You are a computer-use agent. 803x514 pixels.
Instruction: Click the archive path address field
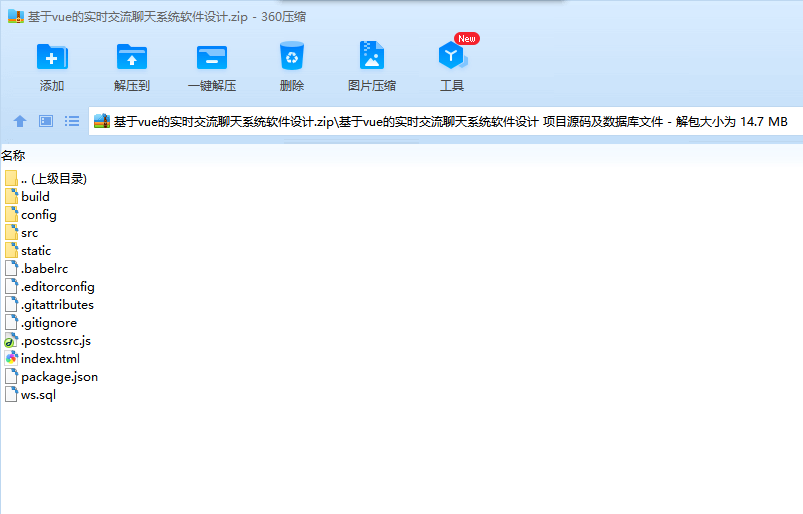pos(446,121)
